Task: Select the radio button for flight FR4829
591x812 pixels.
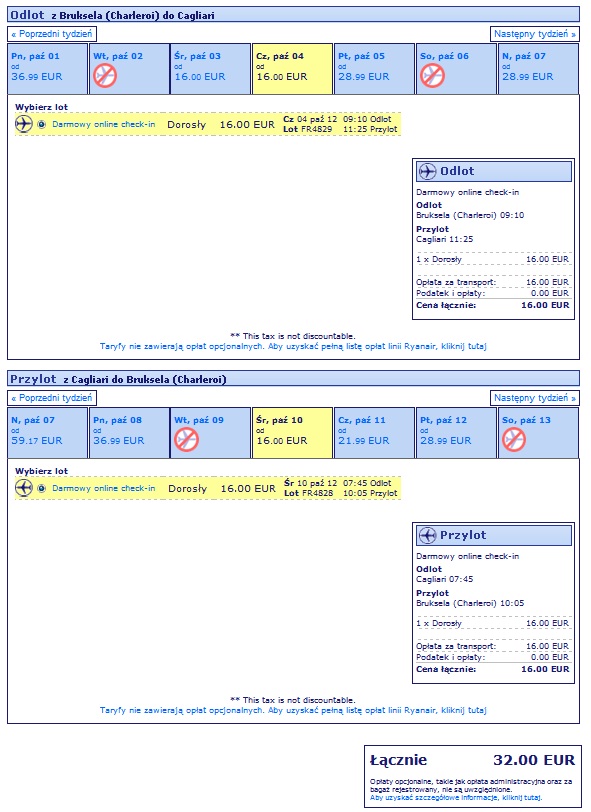Action: (41, 124)
